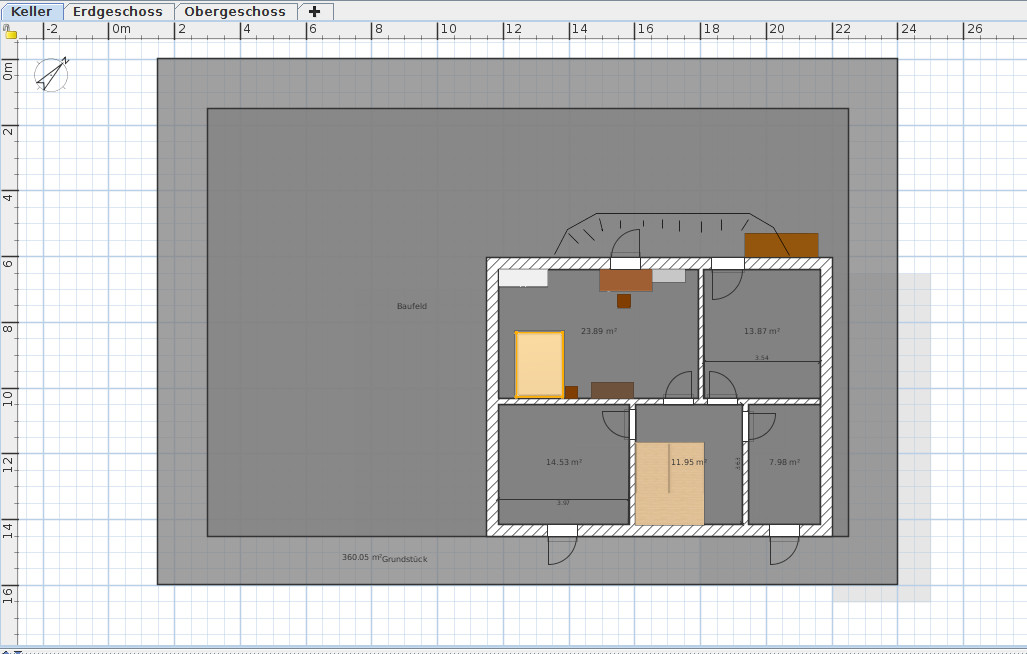Pick the white furniture in room's top-left corner
Viewport: 1027px width, 654px height.
pos(523,278)
